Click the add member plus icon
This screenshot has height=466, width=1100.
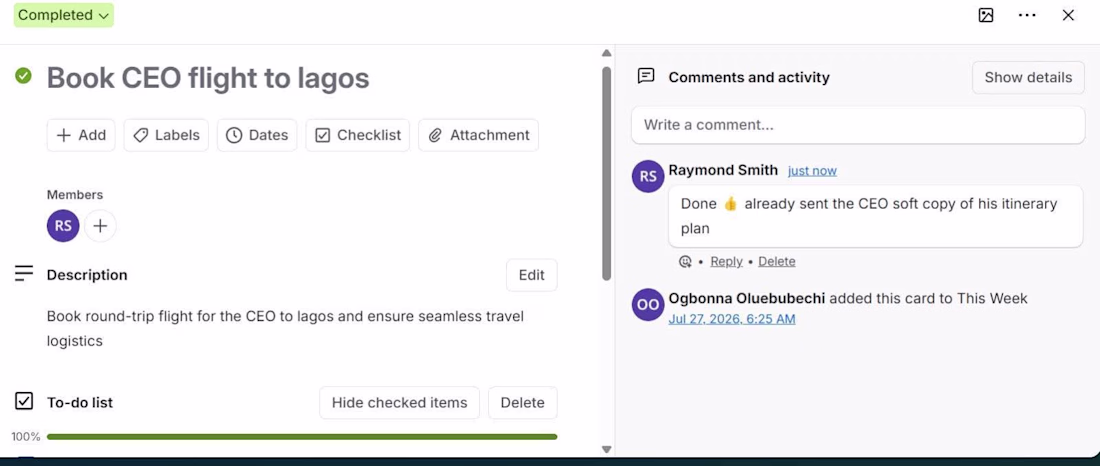100,226
